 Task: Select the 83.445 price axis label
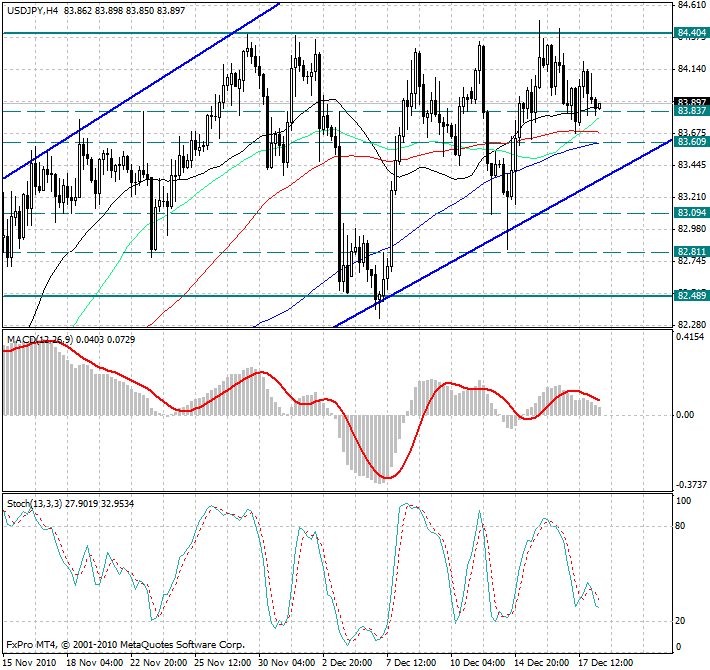coord(691,165)
